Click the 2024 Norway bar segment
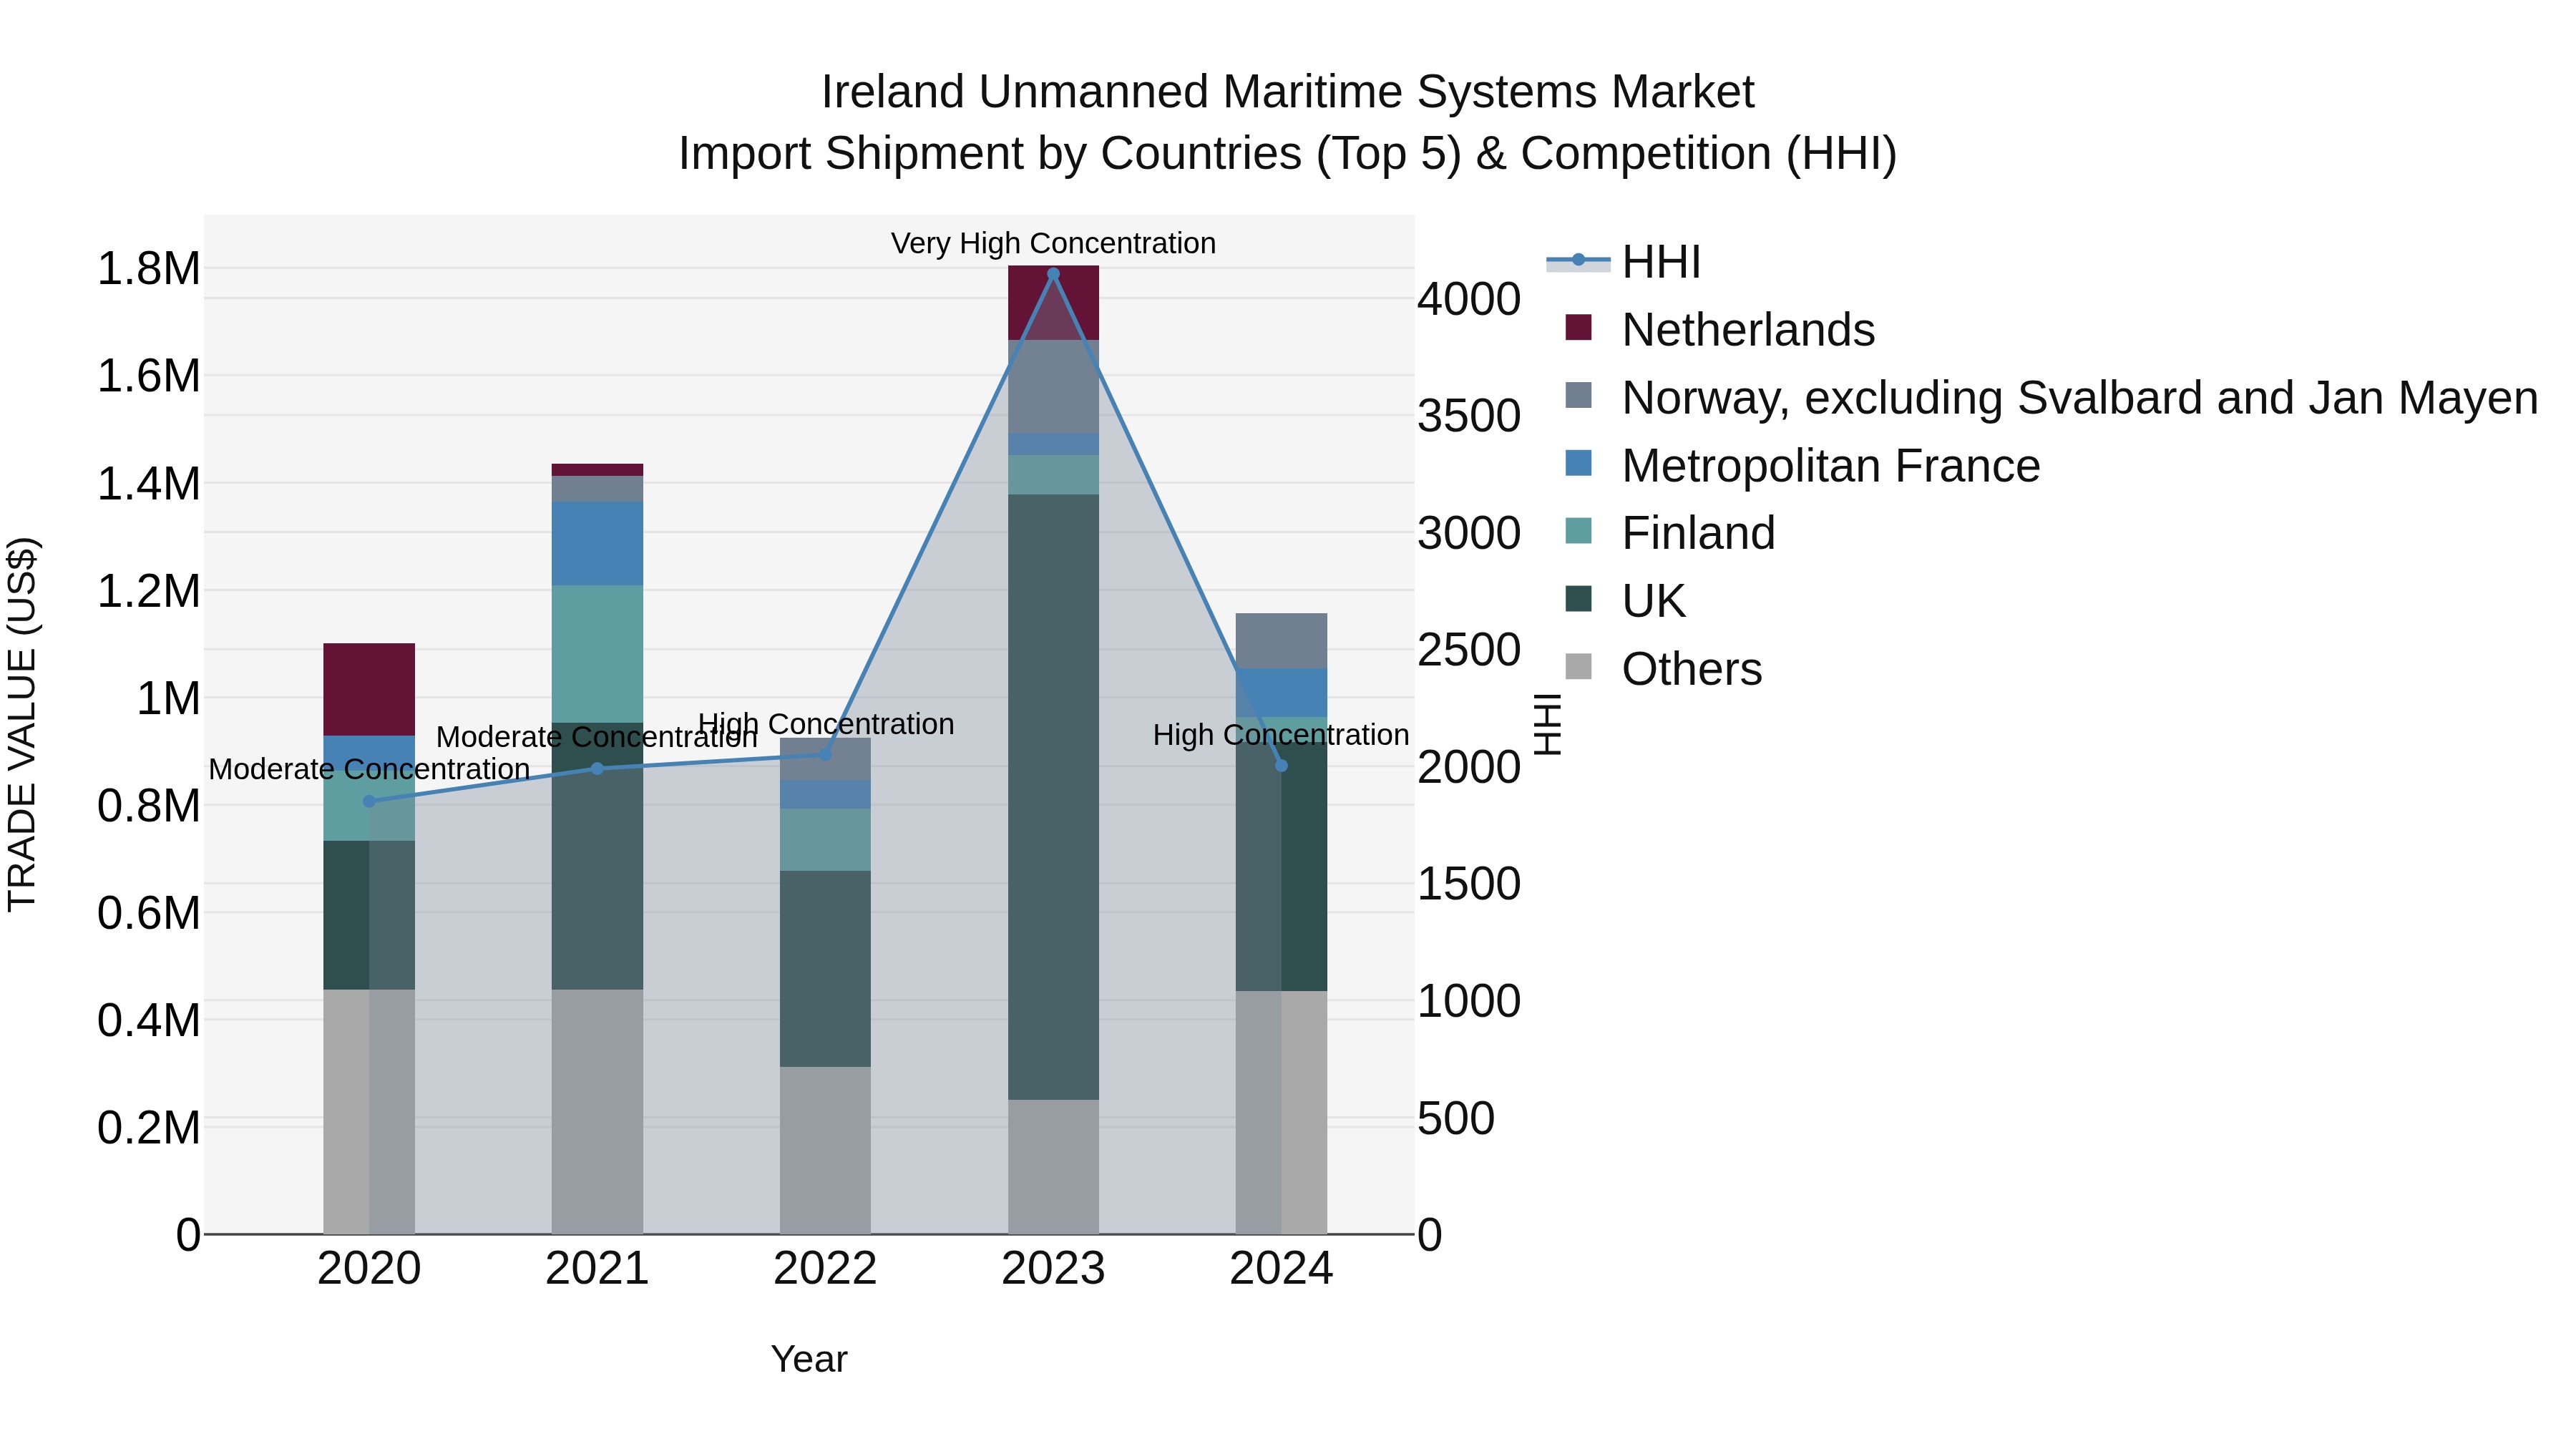 tap(1281, 641)
